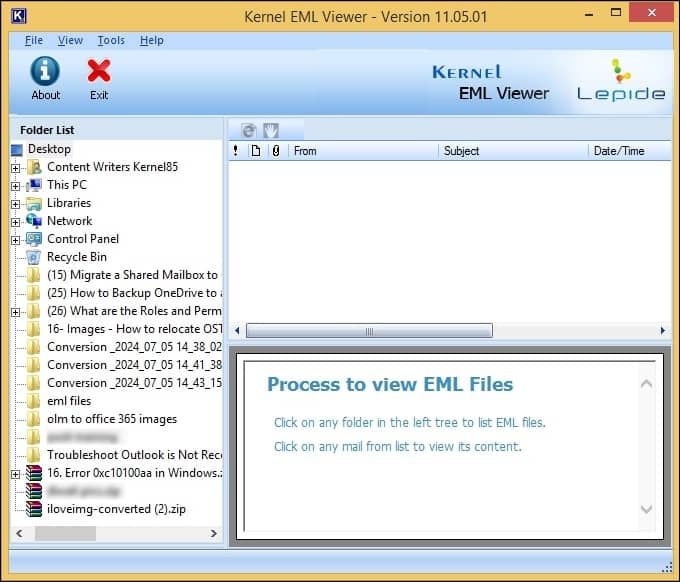Click 'Process to view EML Files' heading
Viewport: 680px width, 582px height.
(x=390, y=384)
